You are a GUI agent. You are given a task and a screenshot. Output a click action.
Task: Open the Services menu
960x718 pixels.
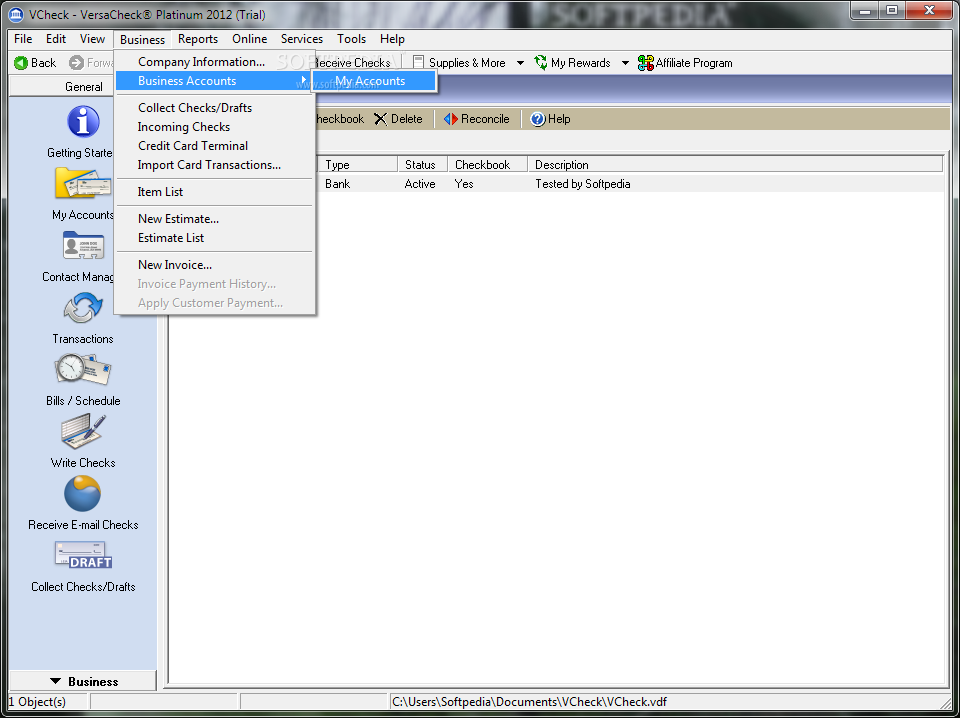pos(302,39)
